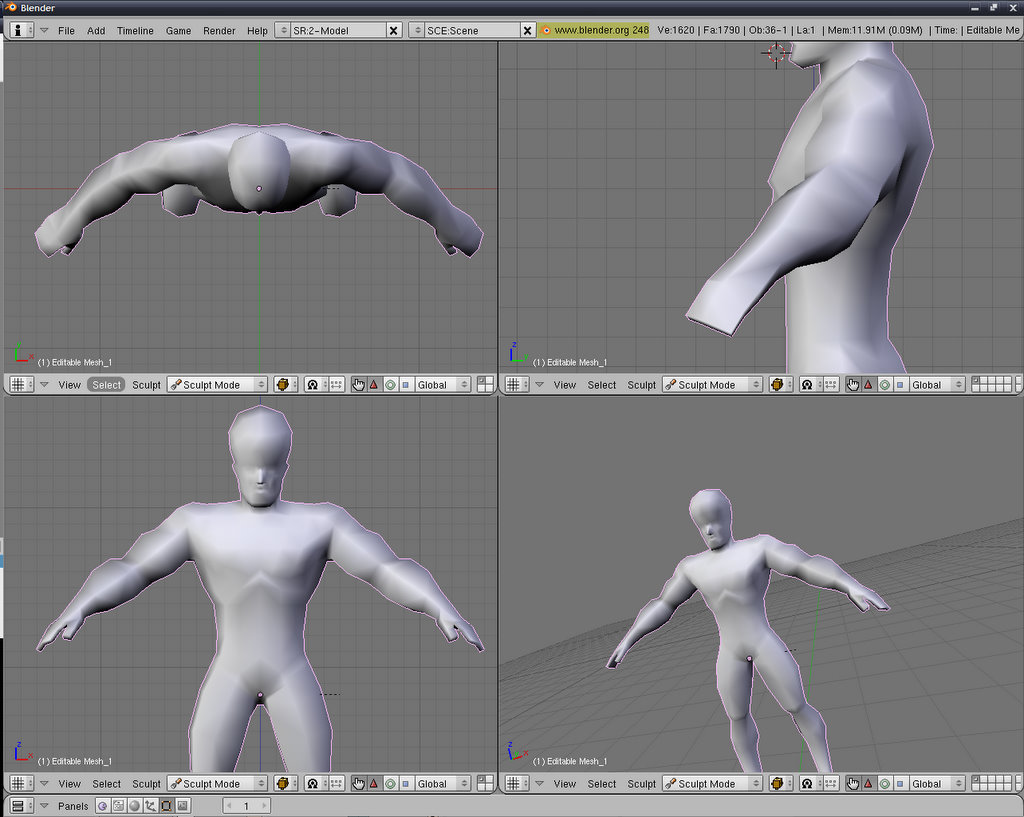1024x817 pixels.
Task: Open the Timeline menu in top bar
Action: click(x=135, y=30)
